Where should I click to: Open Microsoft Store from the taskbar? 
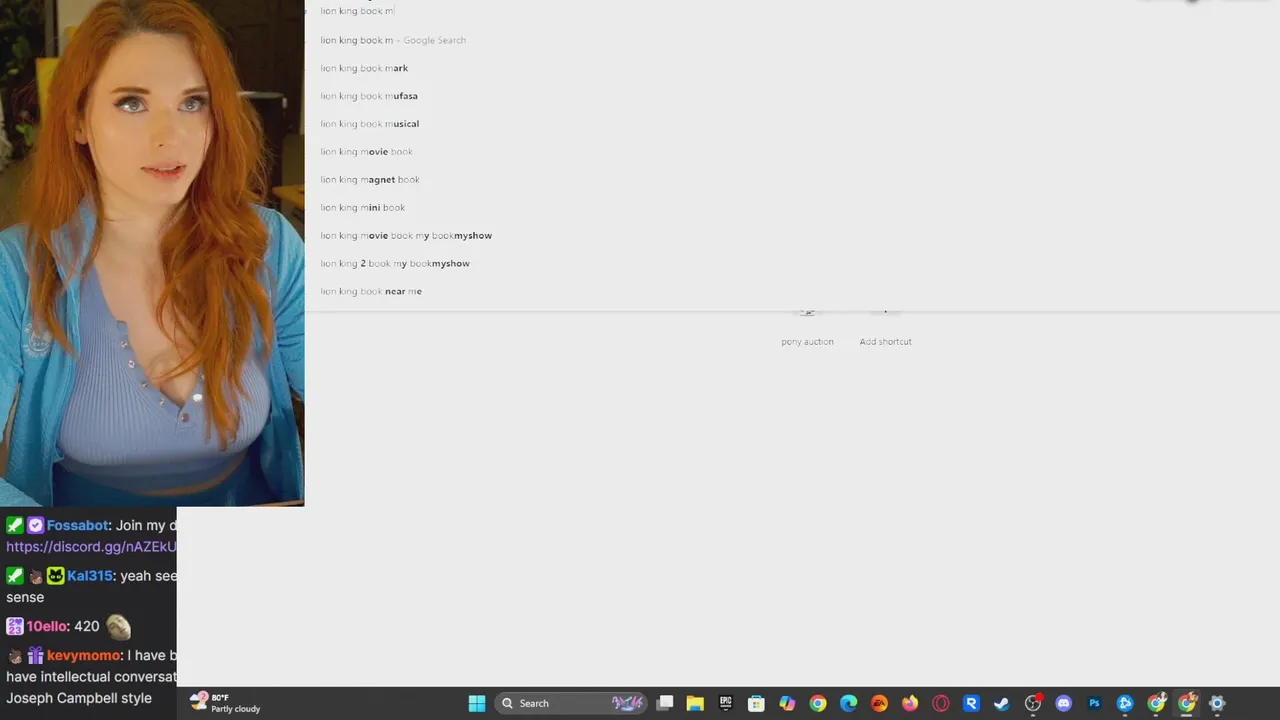click(756, 703)
